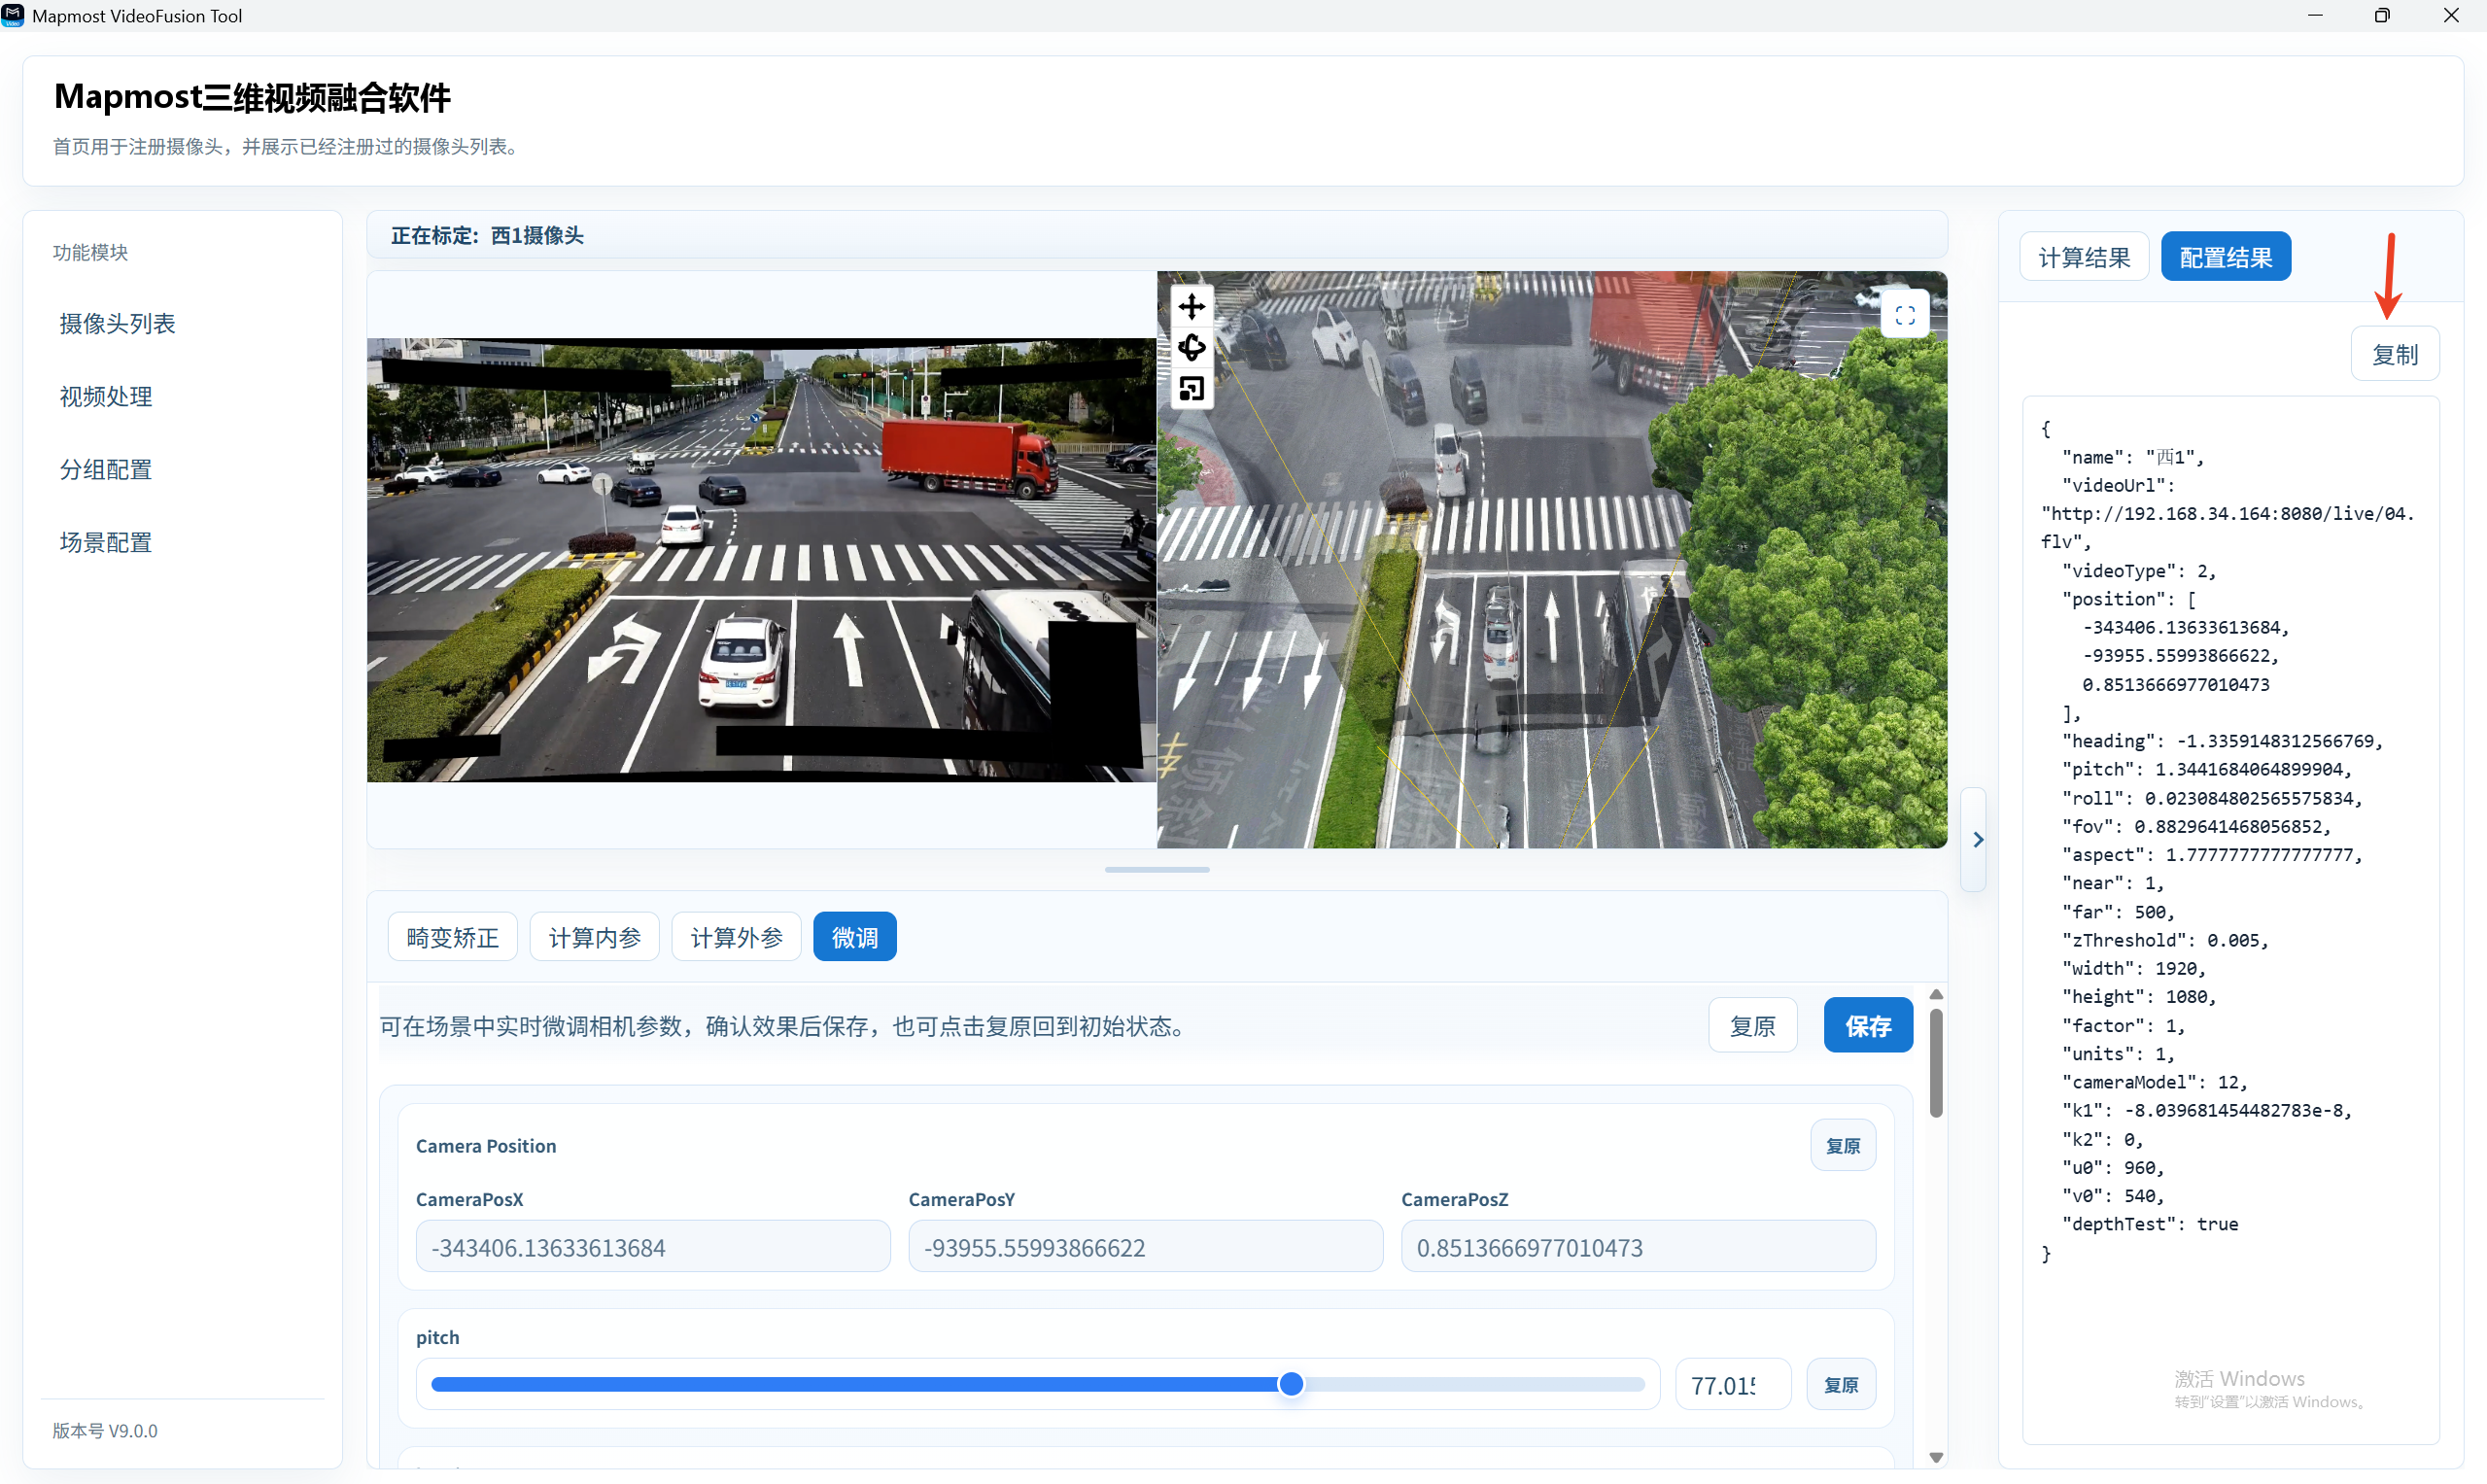Viewport: 2487px width, 1484px height.
Task: Switch to the 配置结果 tab
Action: 2226,257
